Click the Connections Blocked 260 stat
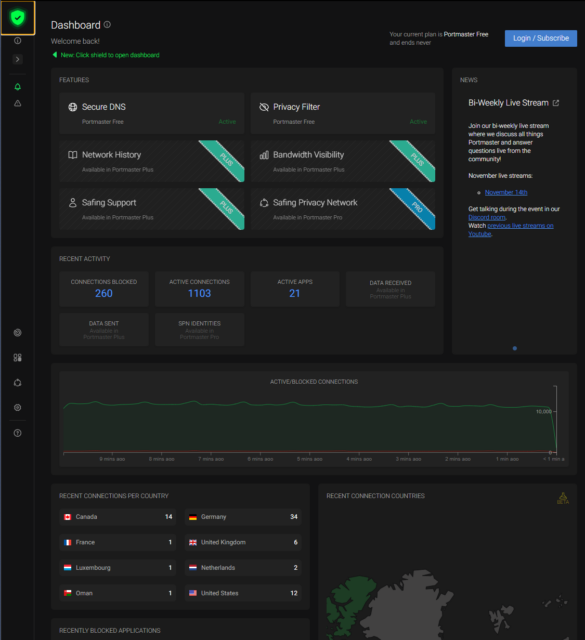This screenshot has height=640, width=585. pyautogui.click(x=104, y=289)
